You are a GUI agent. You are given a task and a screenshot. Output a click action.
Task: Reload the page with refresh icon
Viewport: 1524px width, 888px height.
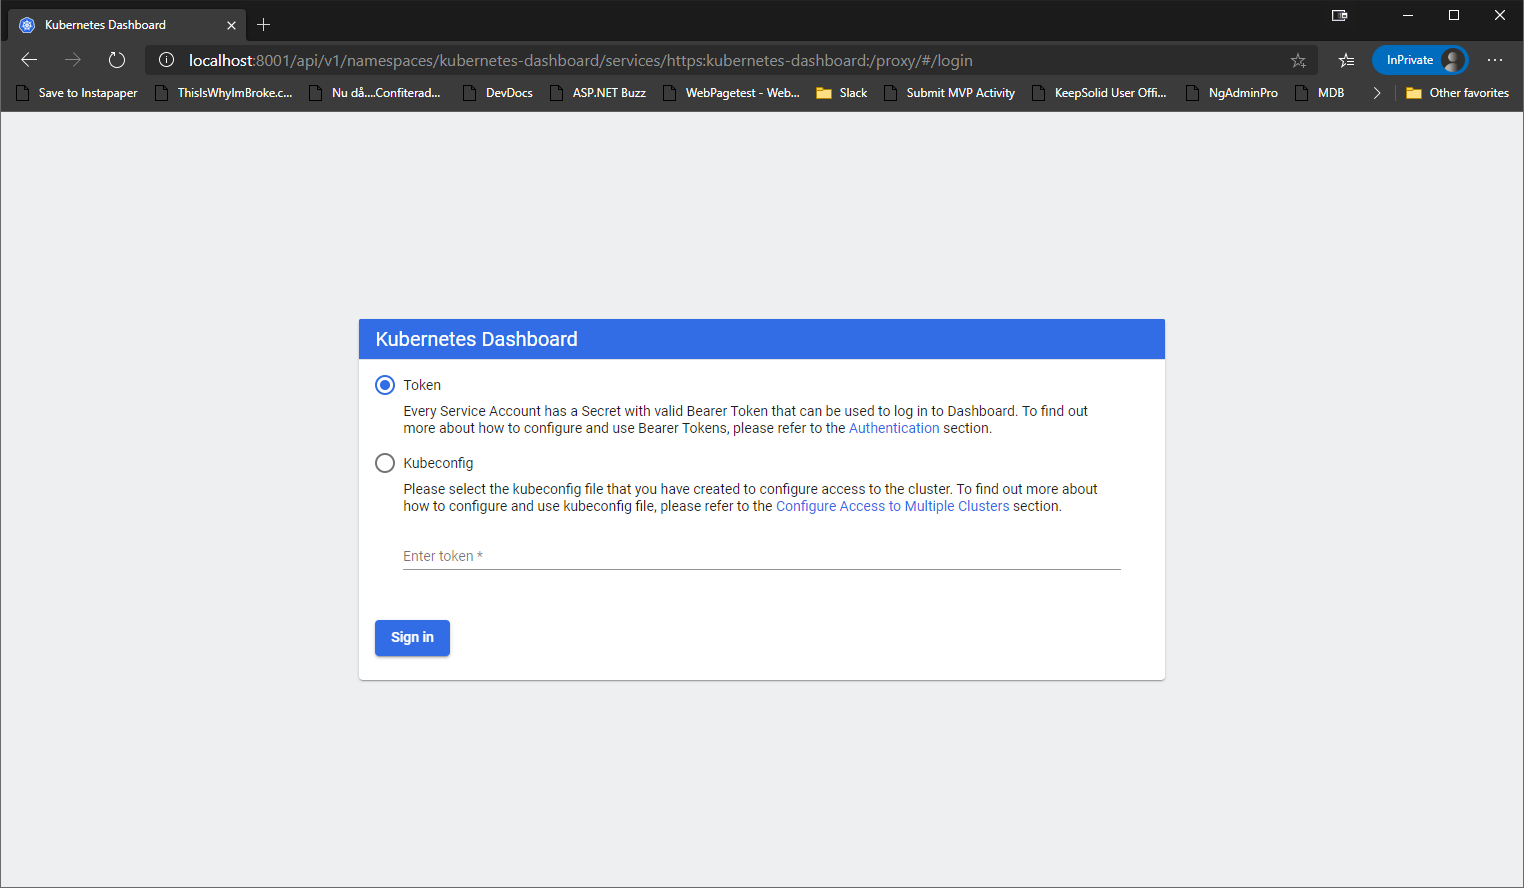[x=117, y=60]
